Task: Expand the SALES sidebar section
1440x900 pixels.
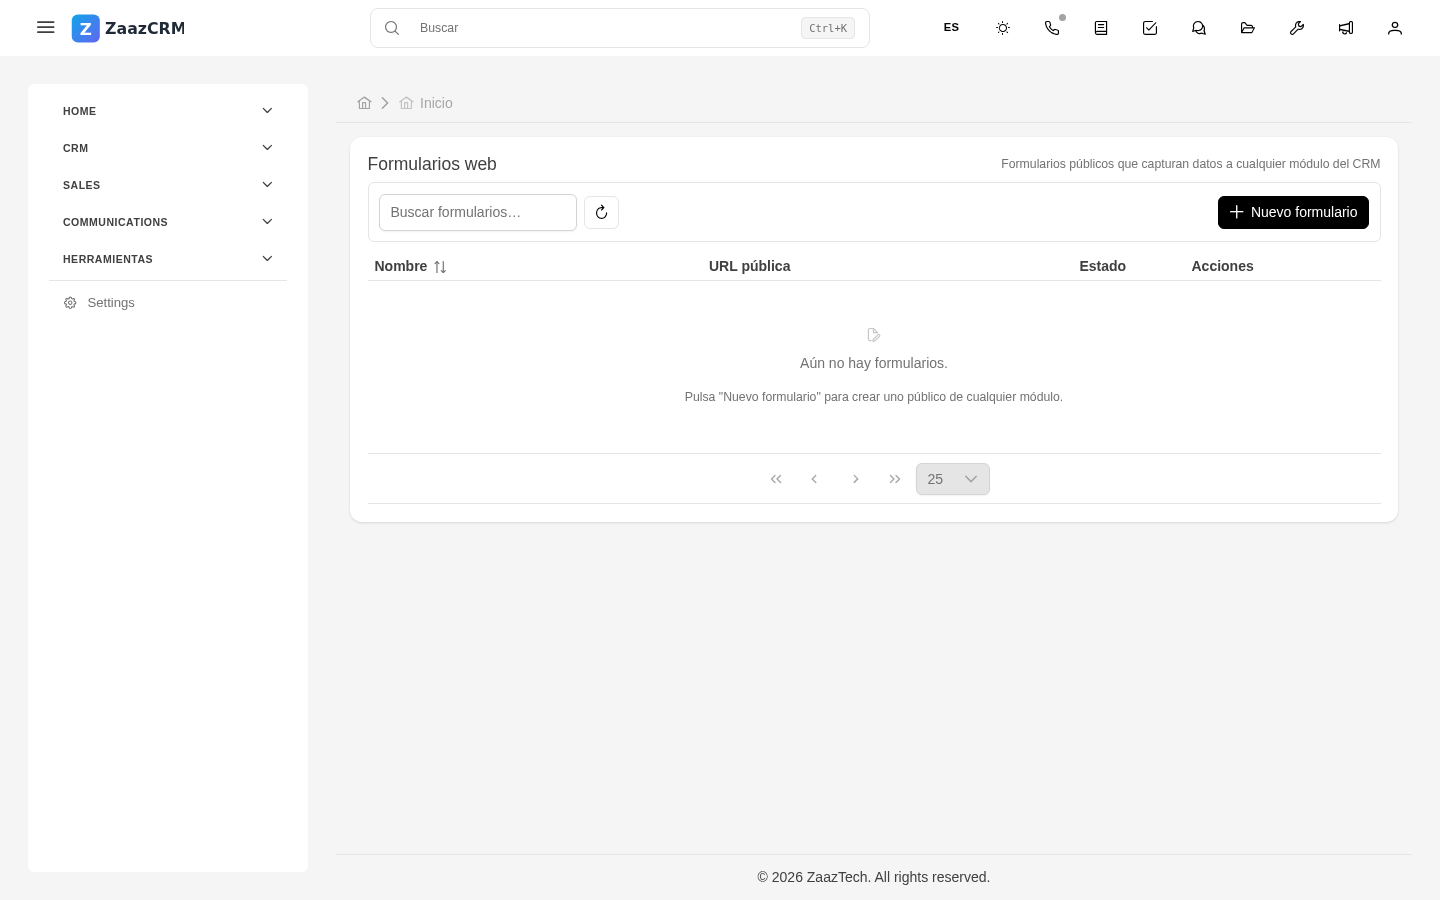Action: pyautogui.click(x=168, y=185)
